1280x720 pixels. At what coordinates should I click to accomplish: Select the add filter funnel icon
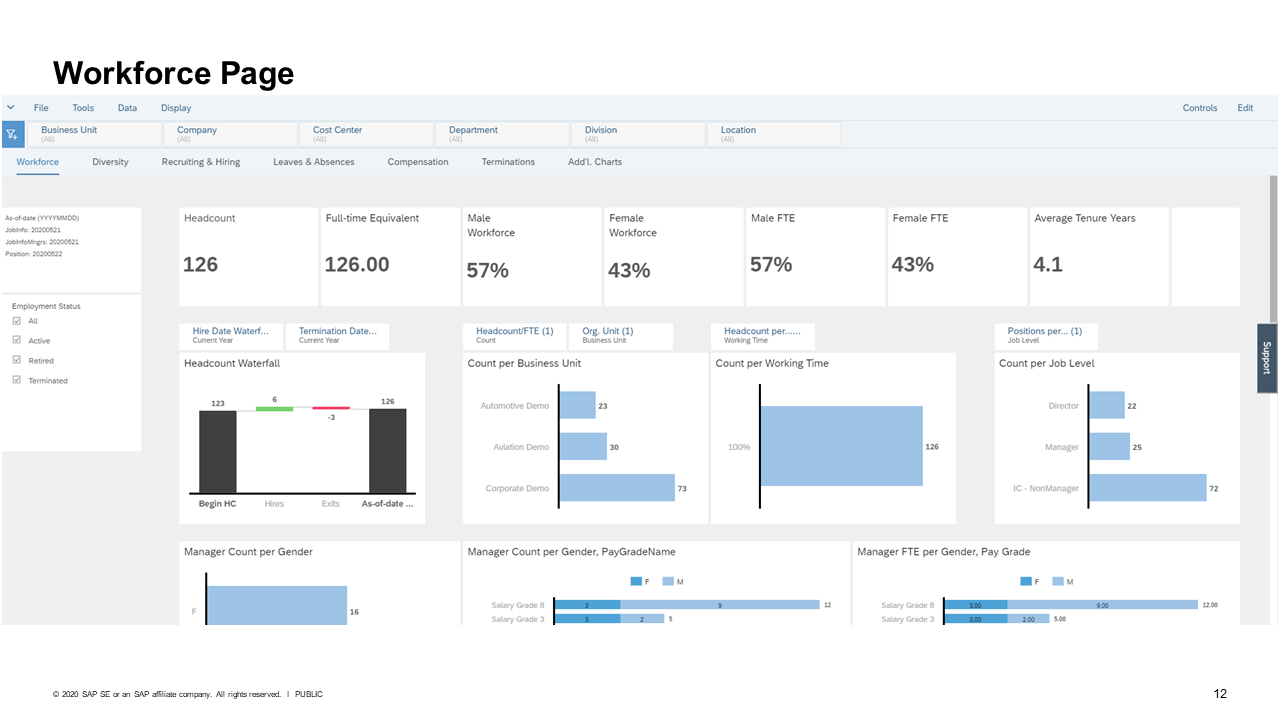click(12, 133)
